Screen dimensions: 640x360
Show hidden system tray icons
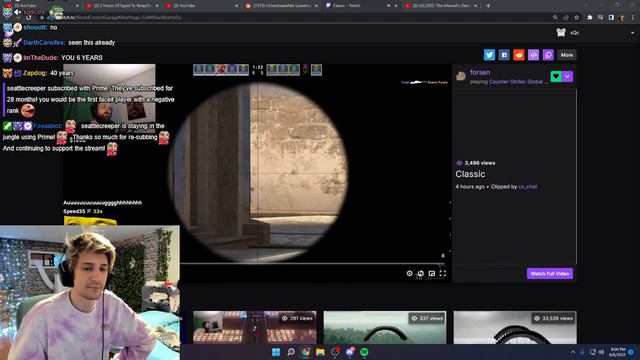pyautogui.click(x=573, y=352)
